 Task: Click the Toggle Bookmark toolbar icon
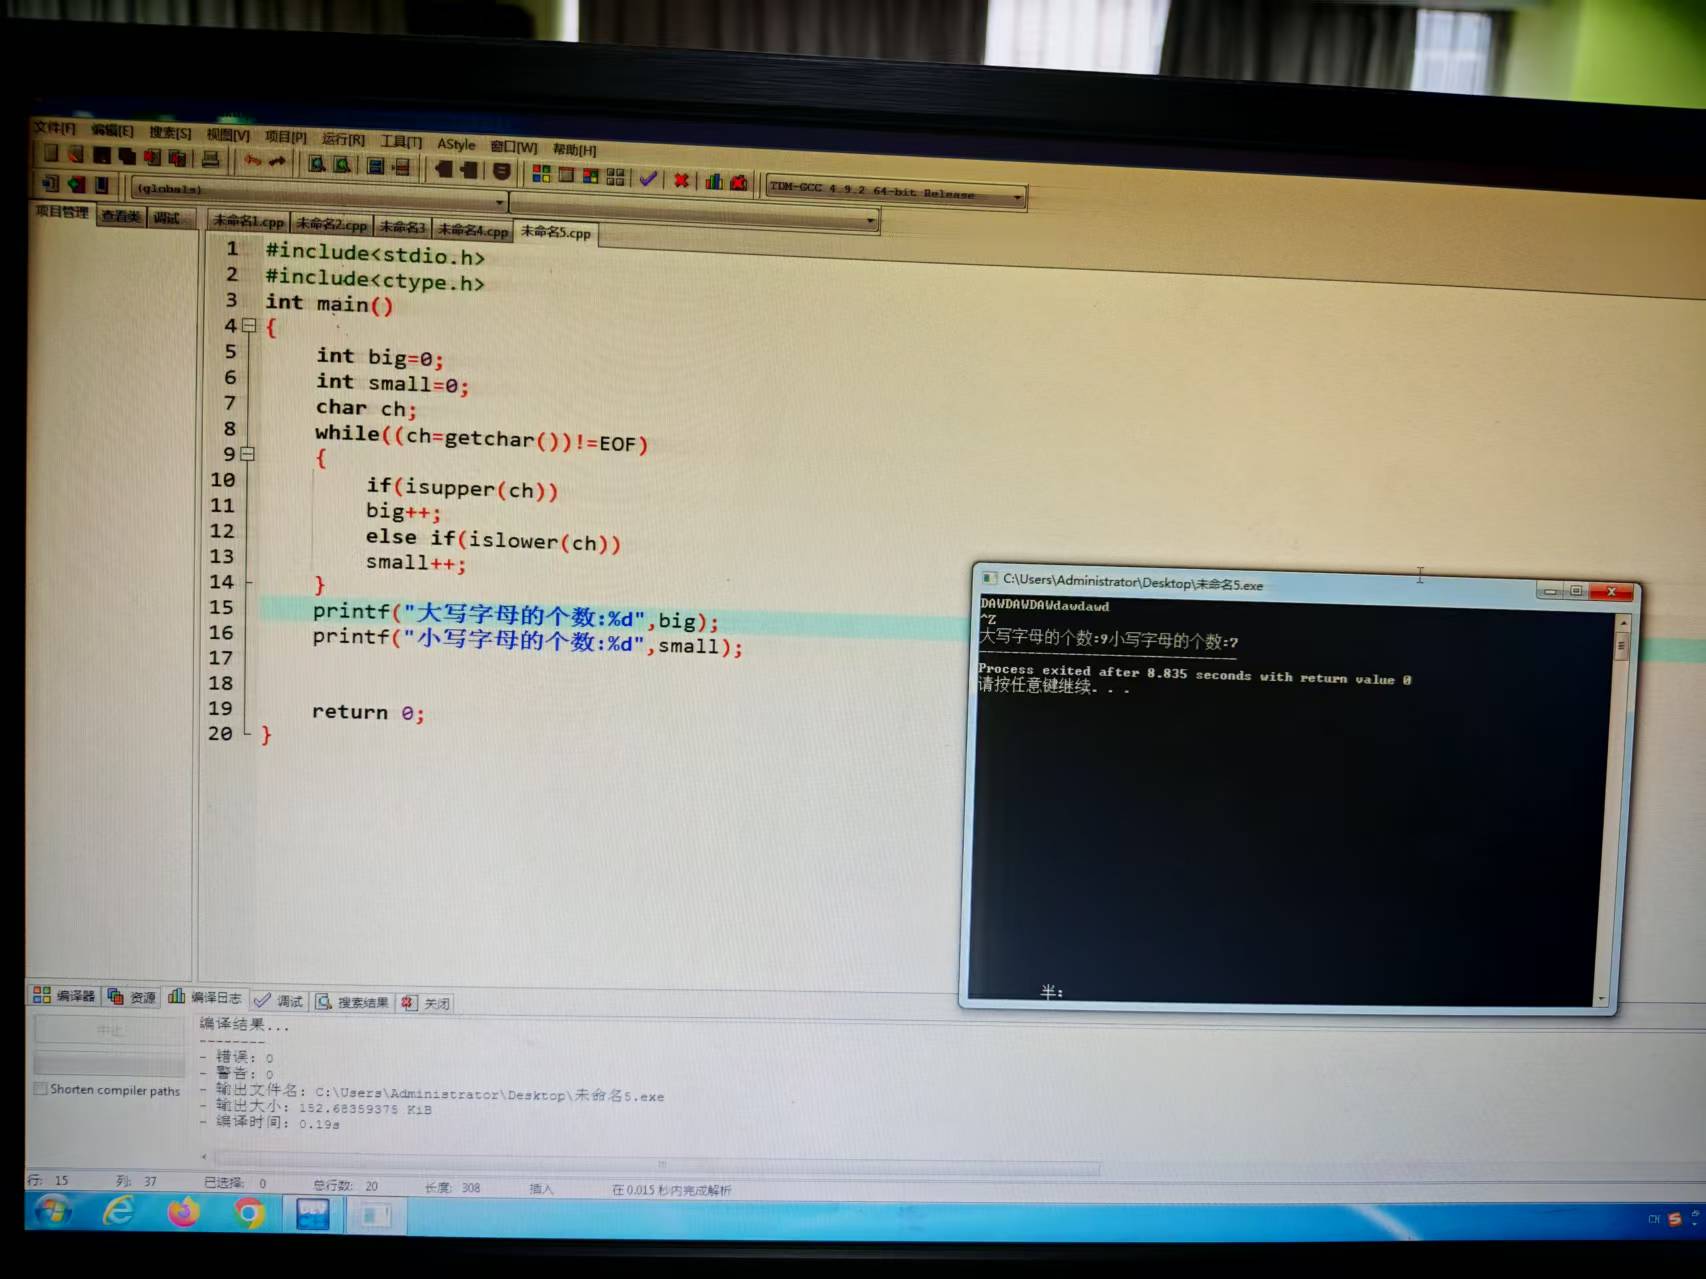tap(76, 184)
